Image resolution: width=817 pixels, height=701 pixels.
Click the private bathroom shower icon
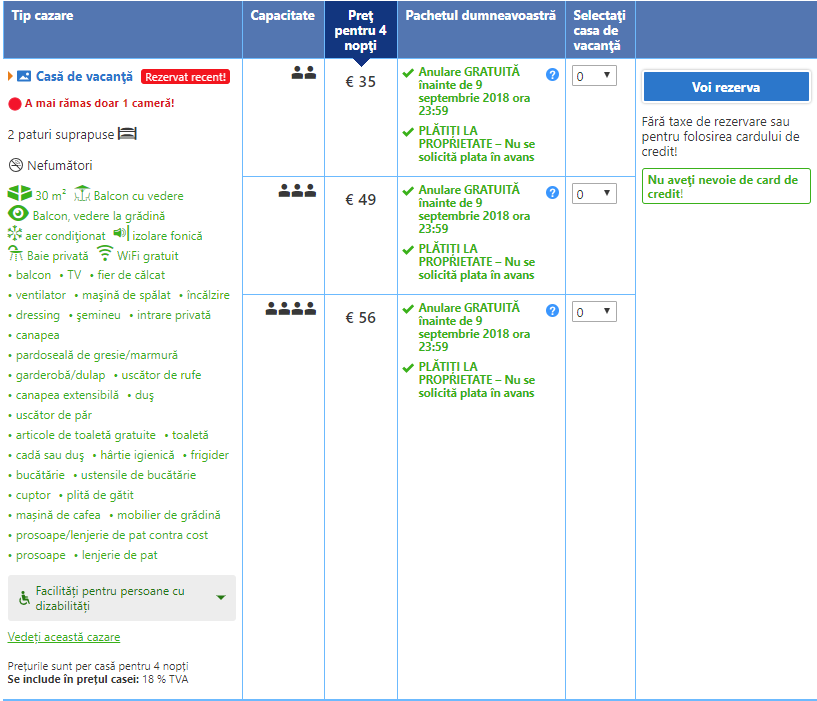(16, 254)
